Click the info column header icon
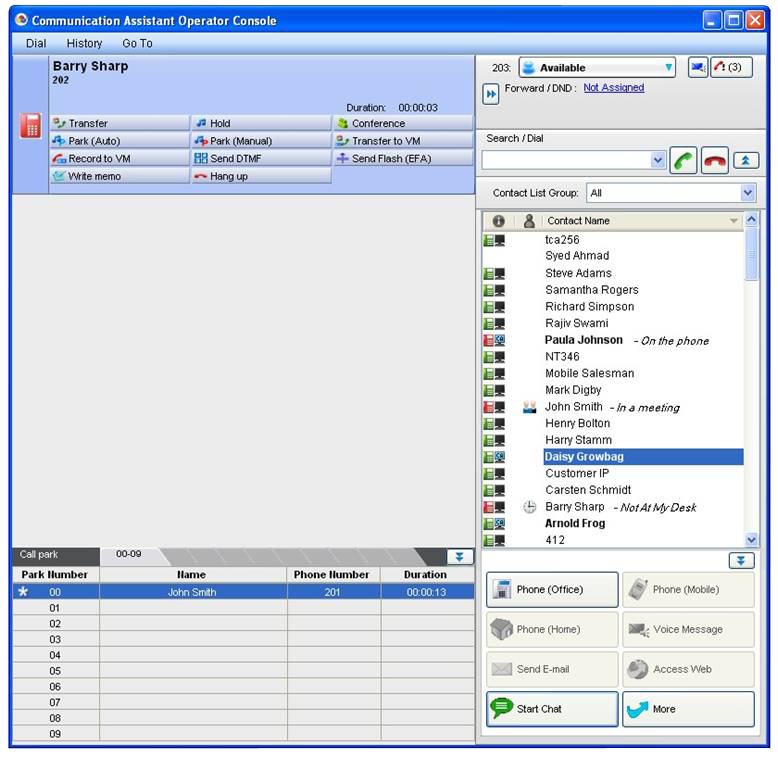This screenshot has width=778, height=758. (x=499, y=221)
